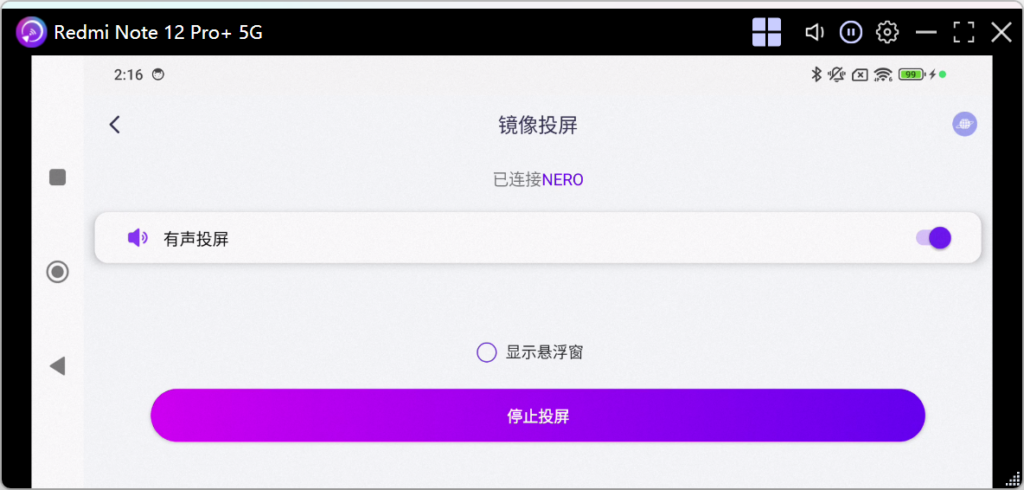Enter fullscreen with the corner-brackets icon
The height and width of the screenshot is (490, 1024).
click(x=963, y=32)
